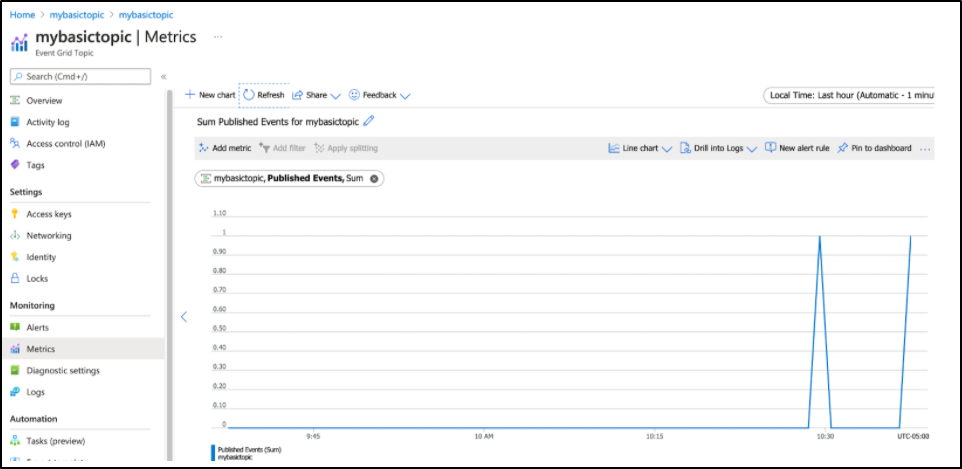Click the Alerts icon under Monitoring
Image resolution: width=962 pixels, height=469 pixels.
(15, 328)
